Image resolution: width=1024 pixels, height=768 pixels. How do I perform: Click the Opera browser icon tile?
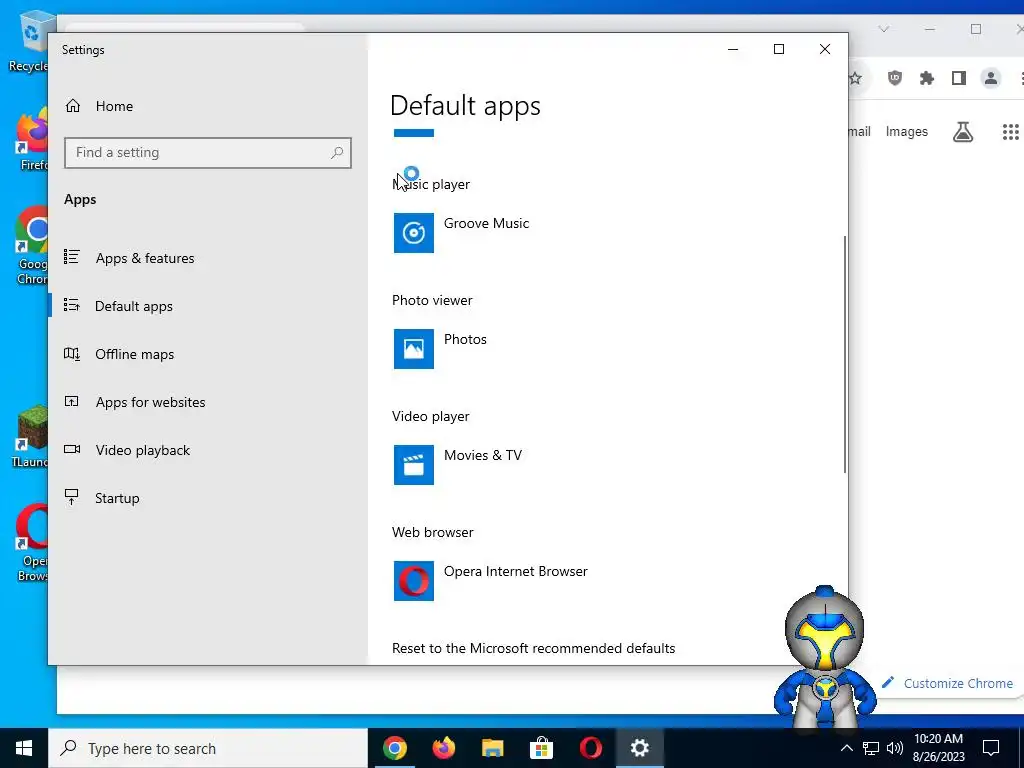click(x=414, y=581)
